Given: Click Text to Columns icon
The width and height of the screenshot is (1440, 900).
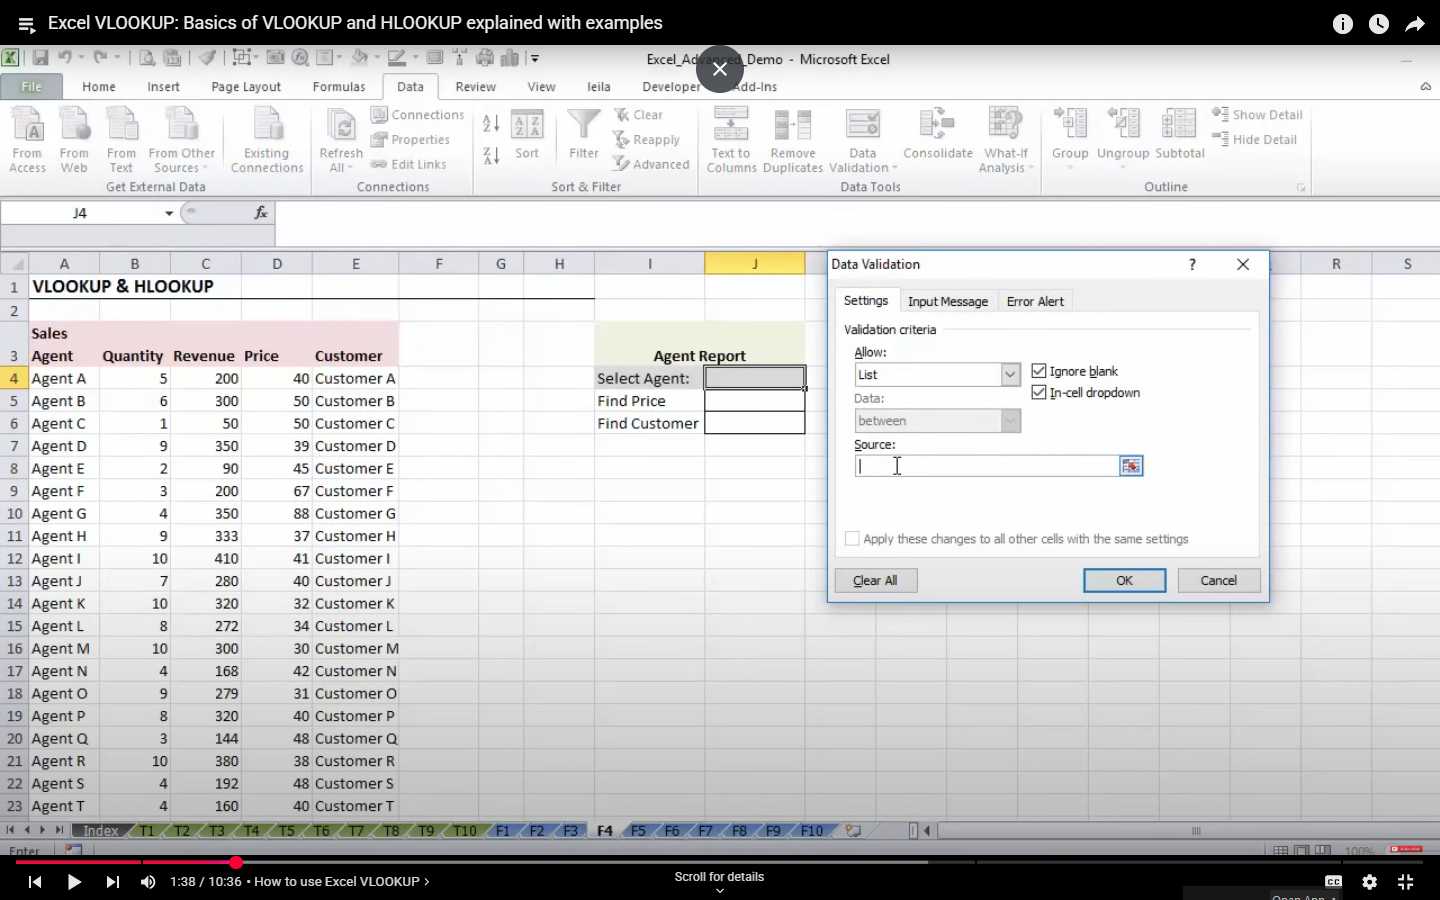Looking at the screenshot, I should [731, 139].
